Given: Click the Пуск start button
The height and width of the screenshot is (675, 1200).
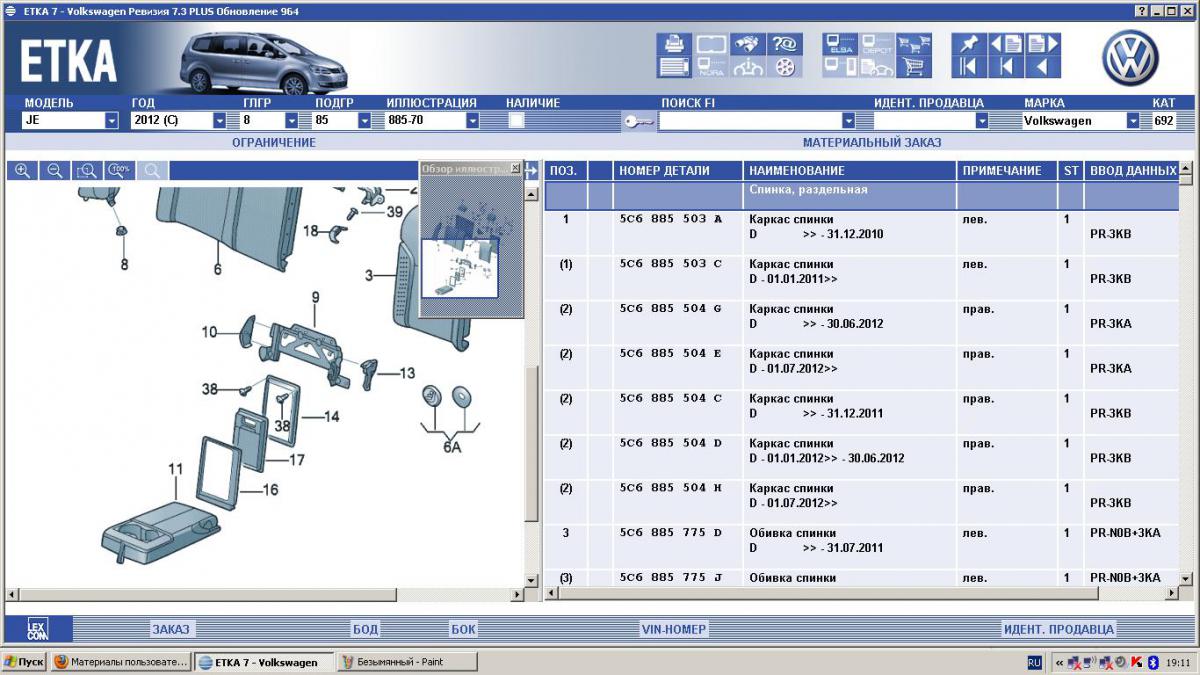Looking at the screenshot, I should (x=24, y=662).
